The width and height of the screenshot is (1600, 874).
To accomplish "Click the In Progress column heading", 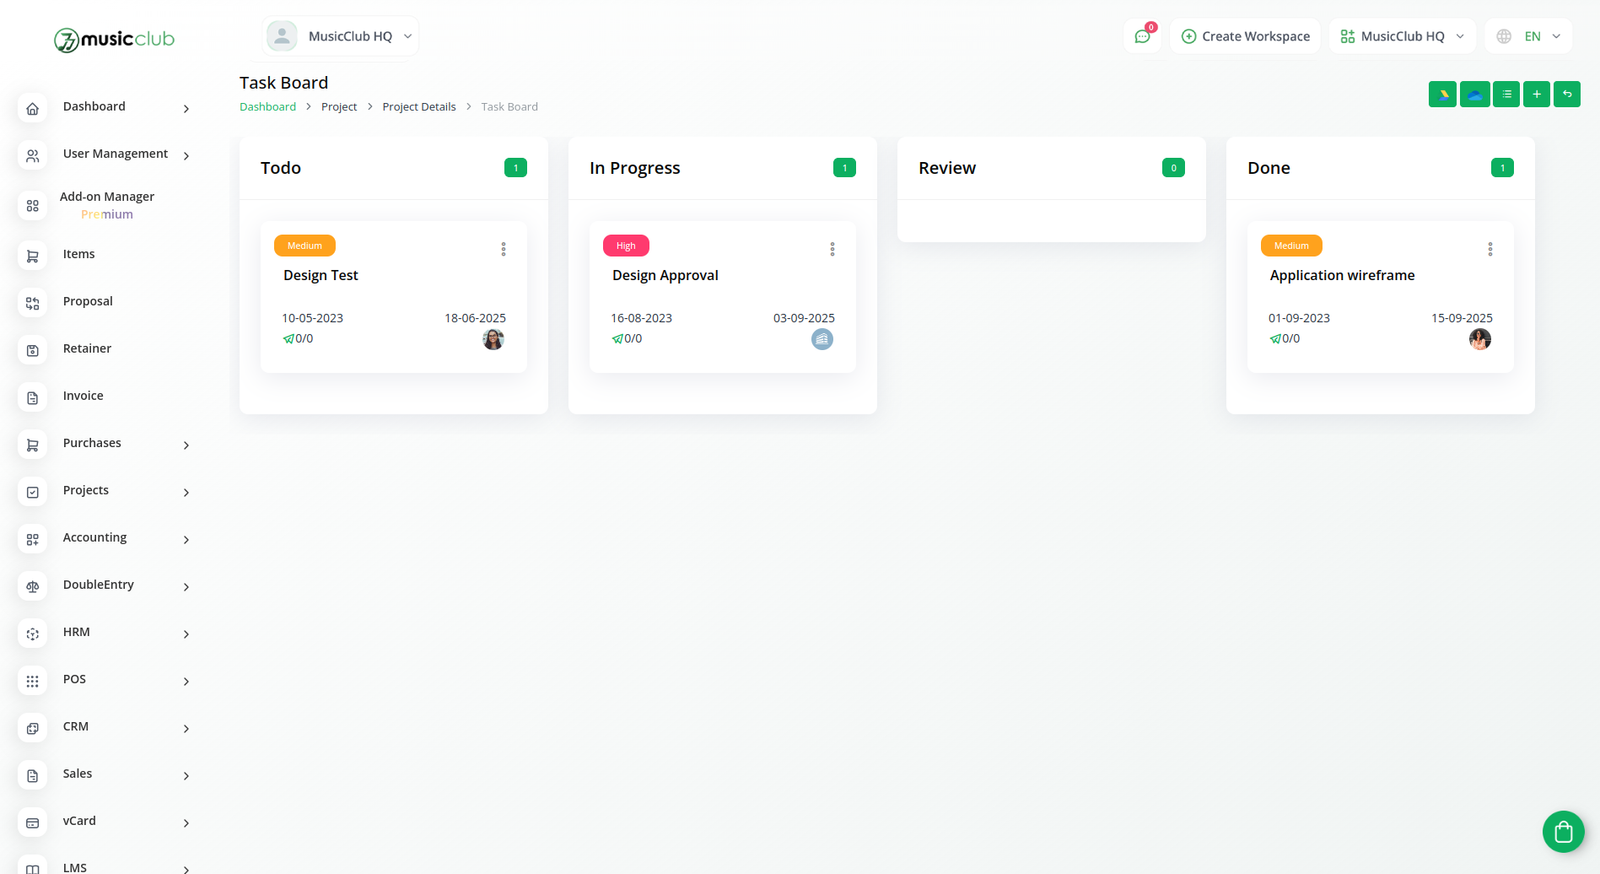I will 635,168.
